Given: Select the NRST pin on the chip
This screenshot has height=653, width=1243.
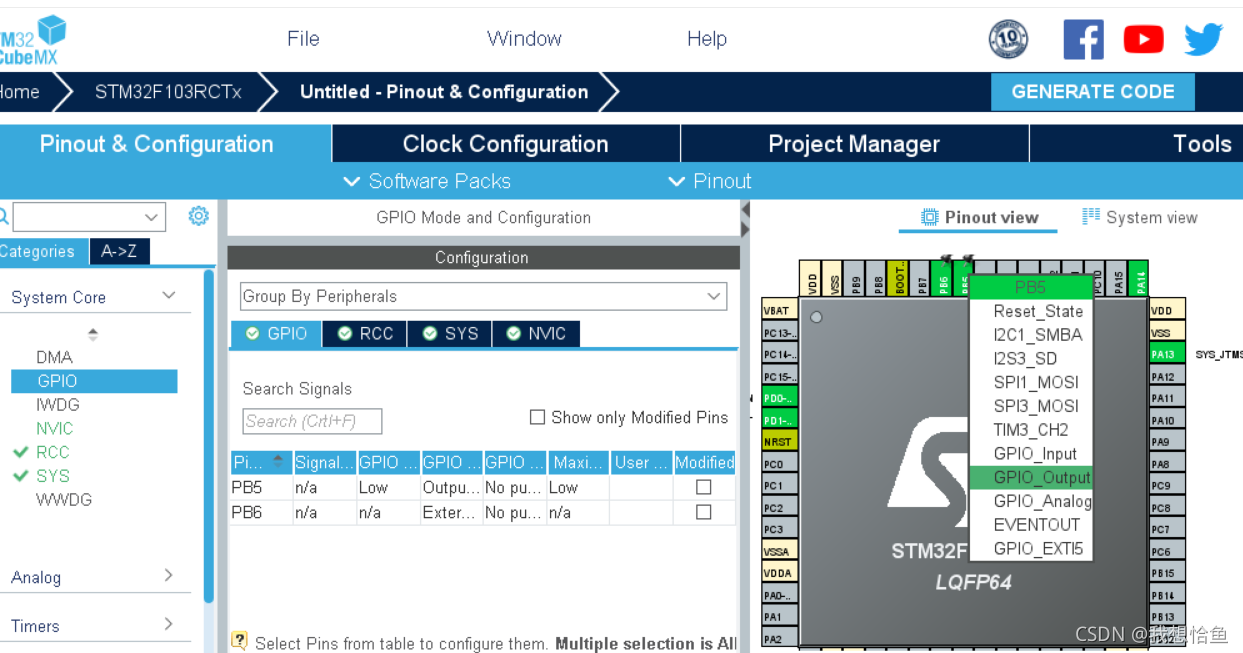Looking at the screenshot, I should tap(780, 441).
